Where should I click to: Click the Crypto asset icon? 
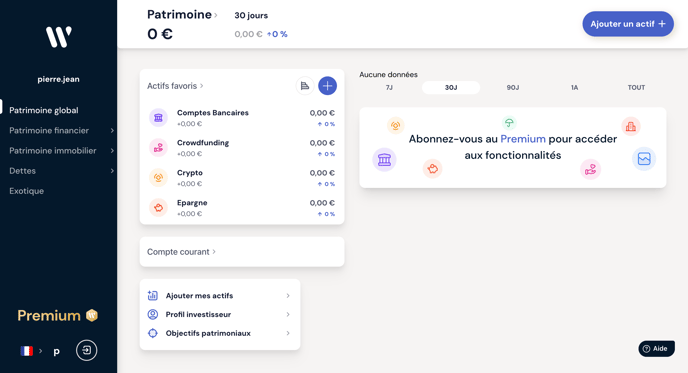pyautogui.click(x=158, y=178)
